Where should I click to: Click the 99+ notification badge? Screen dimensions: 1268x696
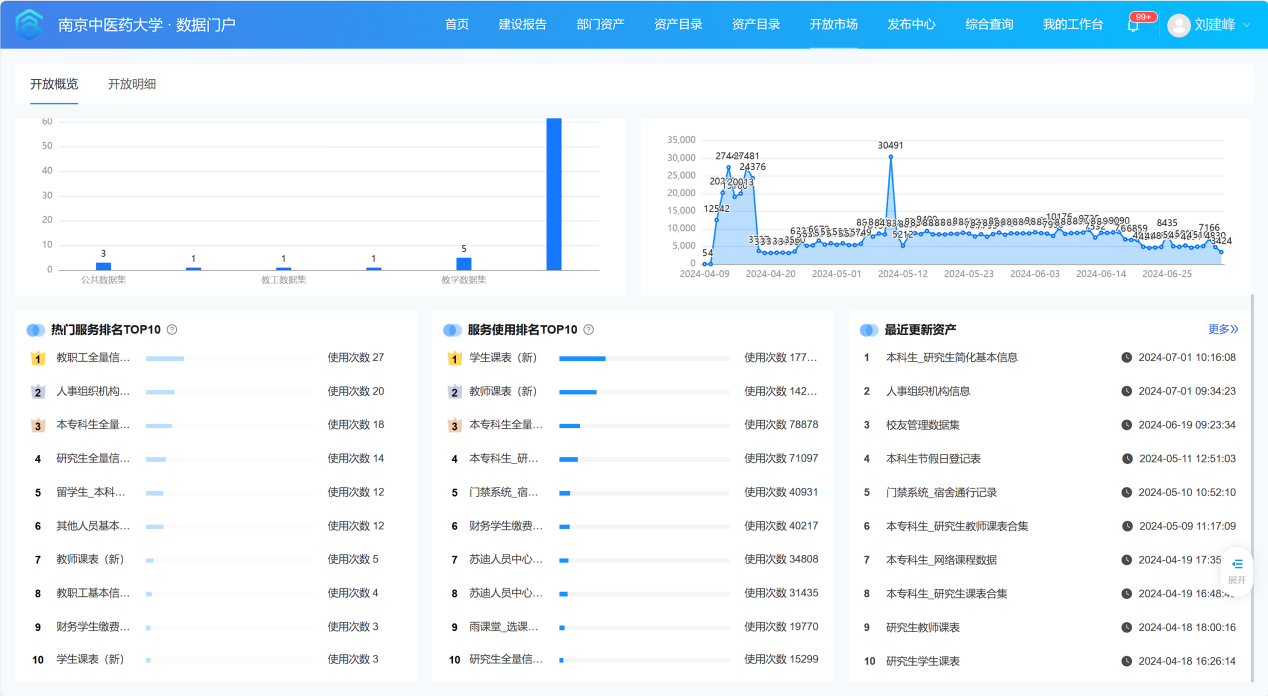tap(1142, 17)
